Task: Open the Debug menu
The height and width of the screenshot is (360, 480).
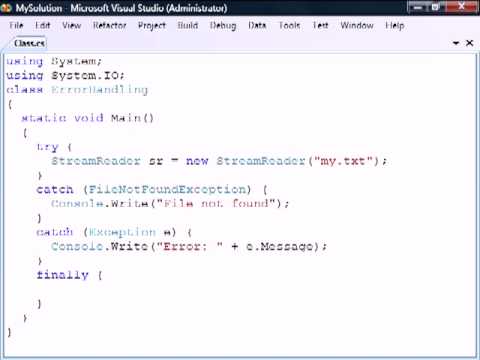Action: point(223,25)
